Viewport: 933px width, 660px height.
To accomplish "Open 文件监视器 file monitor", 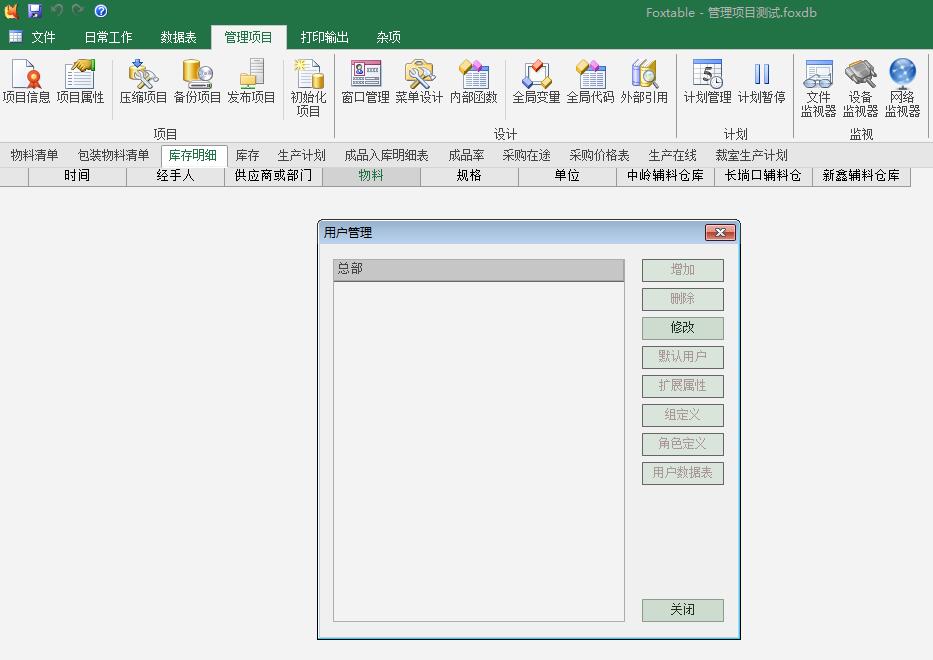I will coord(818,88).
